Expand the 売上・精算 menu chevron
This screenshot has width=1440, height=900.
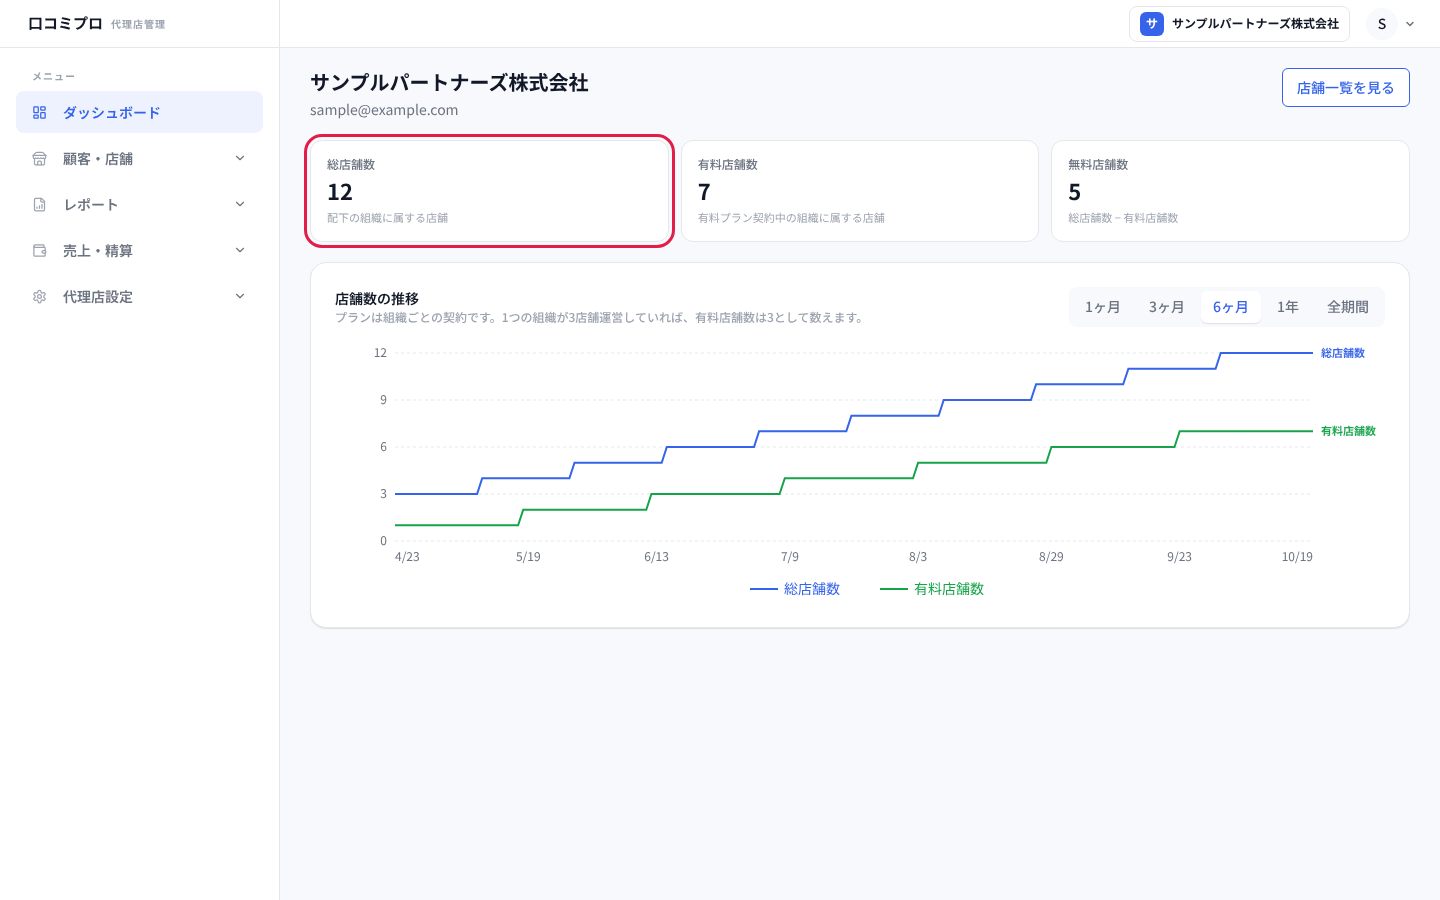(240, 250)
